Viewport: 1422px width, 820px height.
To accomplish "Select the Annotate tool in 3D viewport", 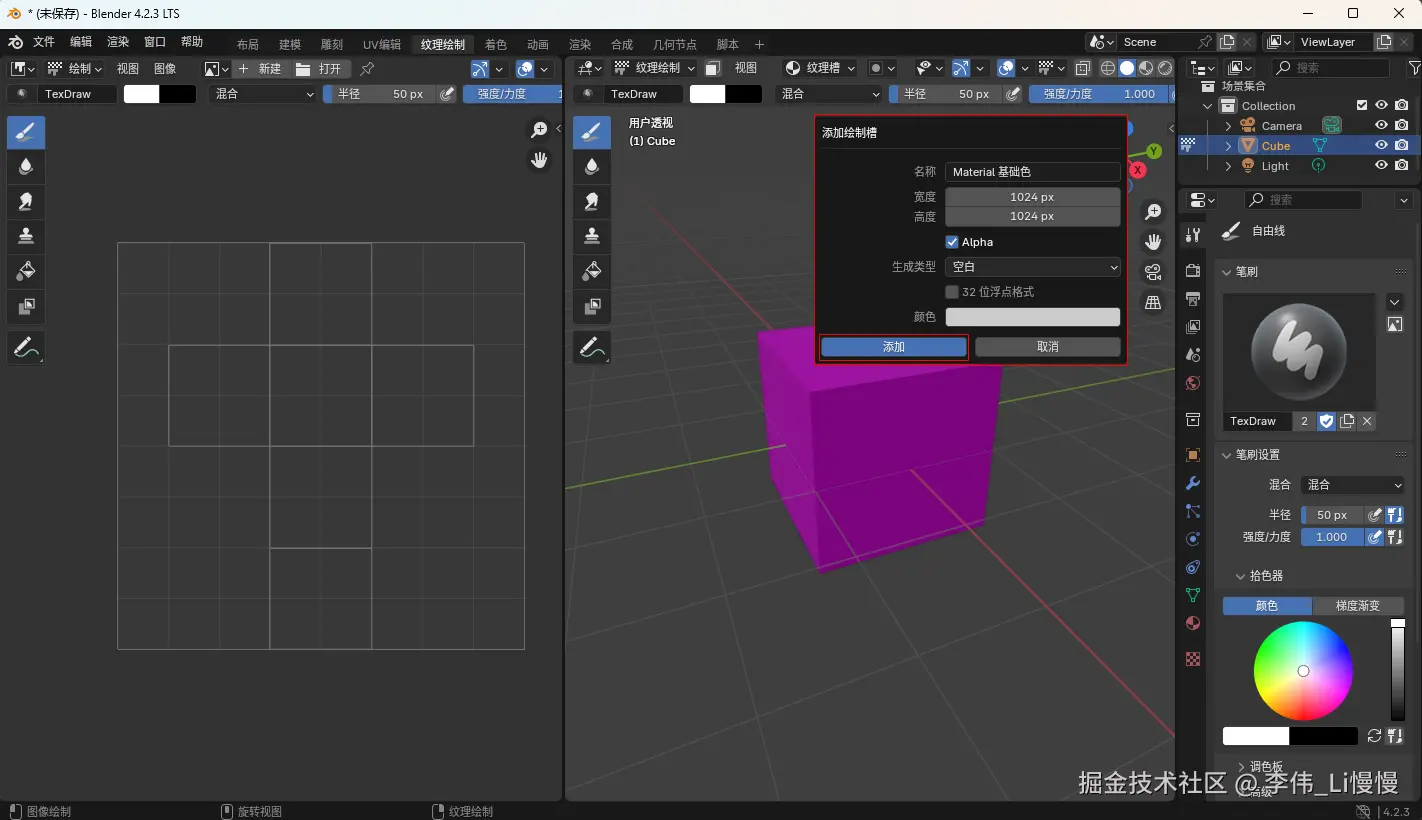I will point(592,348).
